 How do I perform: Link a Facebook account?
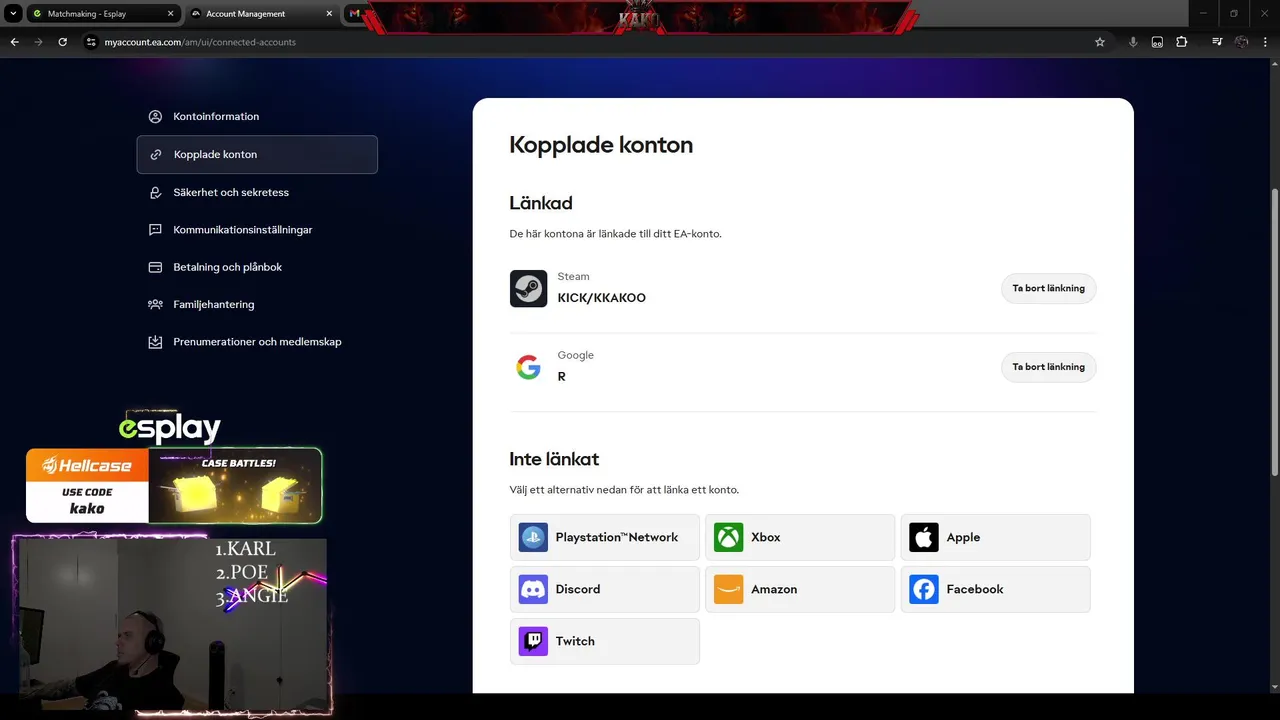point(995,589)
